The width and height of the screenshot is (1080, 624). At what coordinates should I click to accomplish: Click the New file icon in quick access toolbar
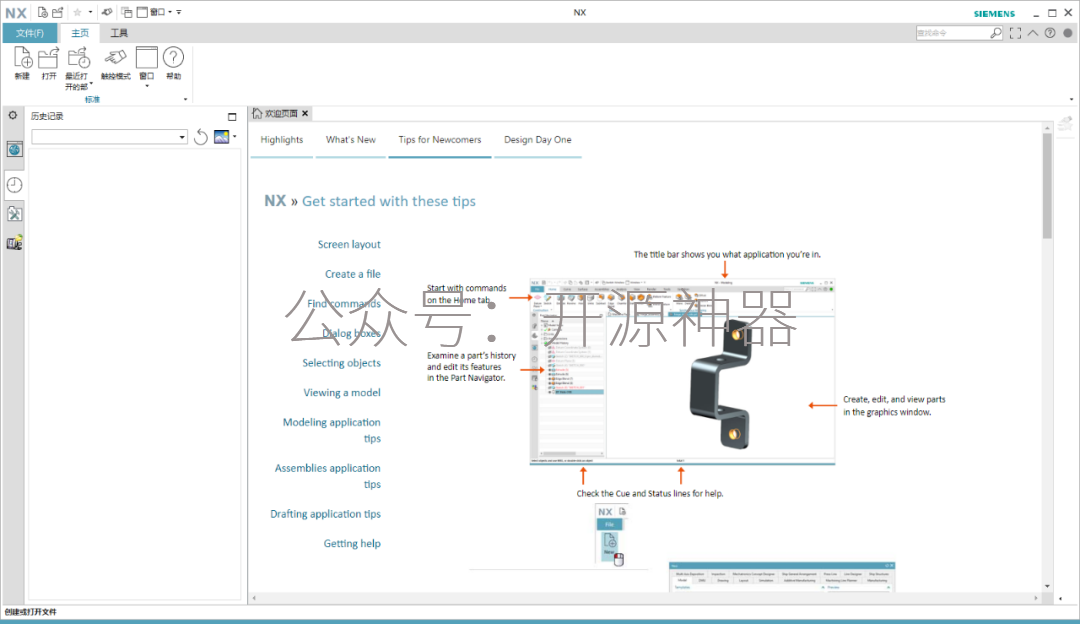coord(43,12)
